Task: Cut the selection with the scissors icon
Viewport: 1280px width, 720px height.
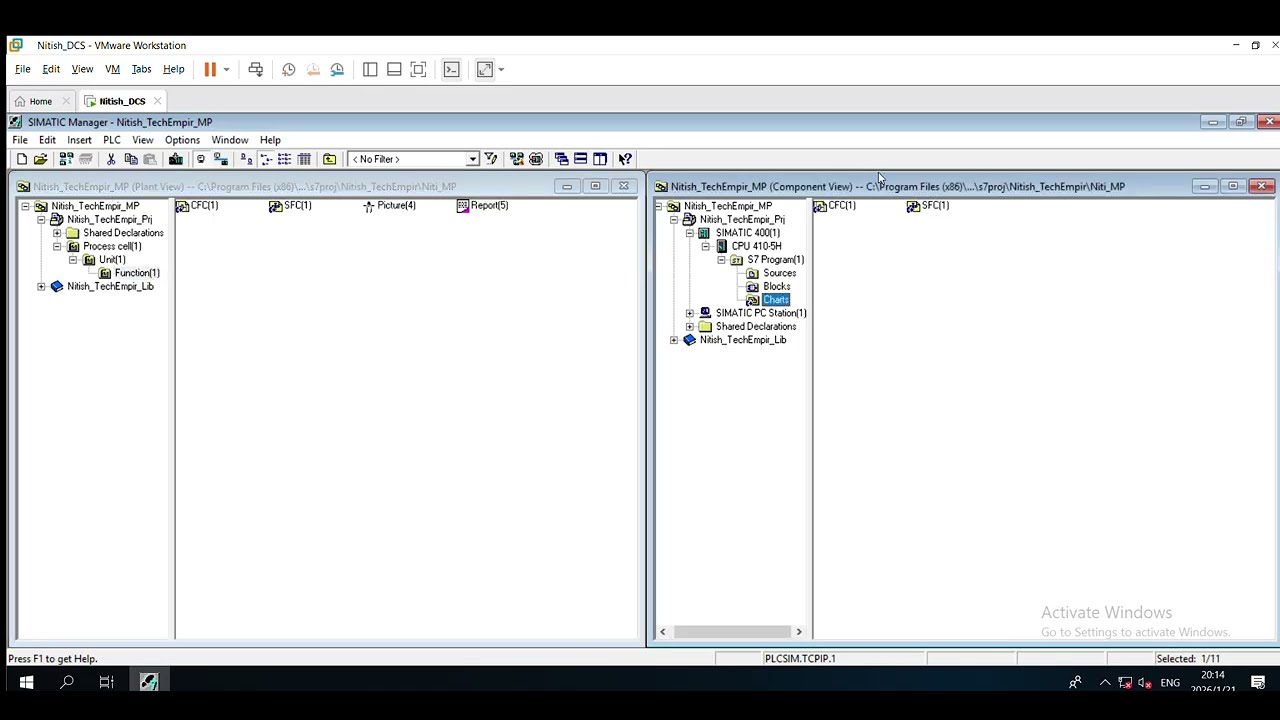Action: [111, 159]
